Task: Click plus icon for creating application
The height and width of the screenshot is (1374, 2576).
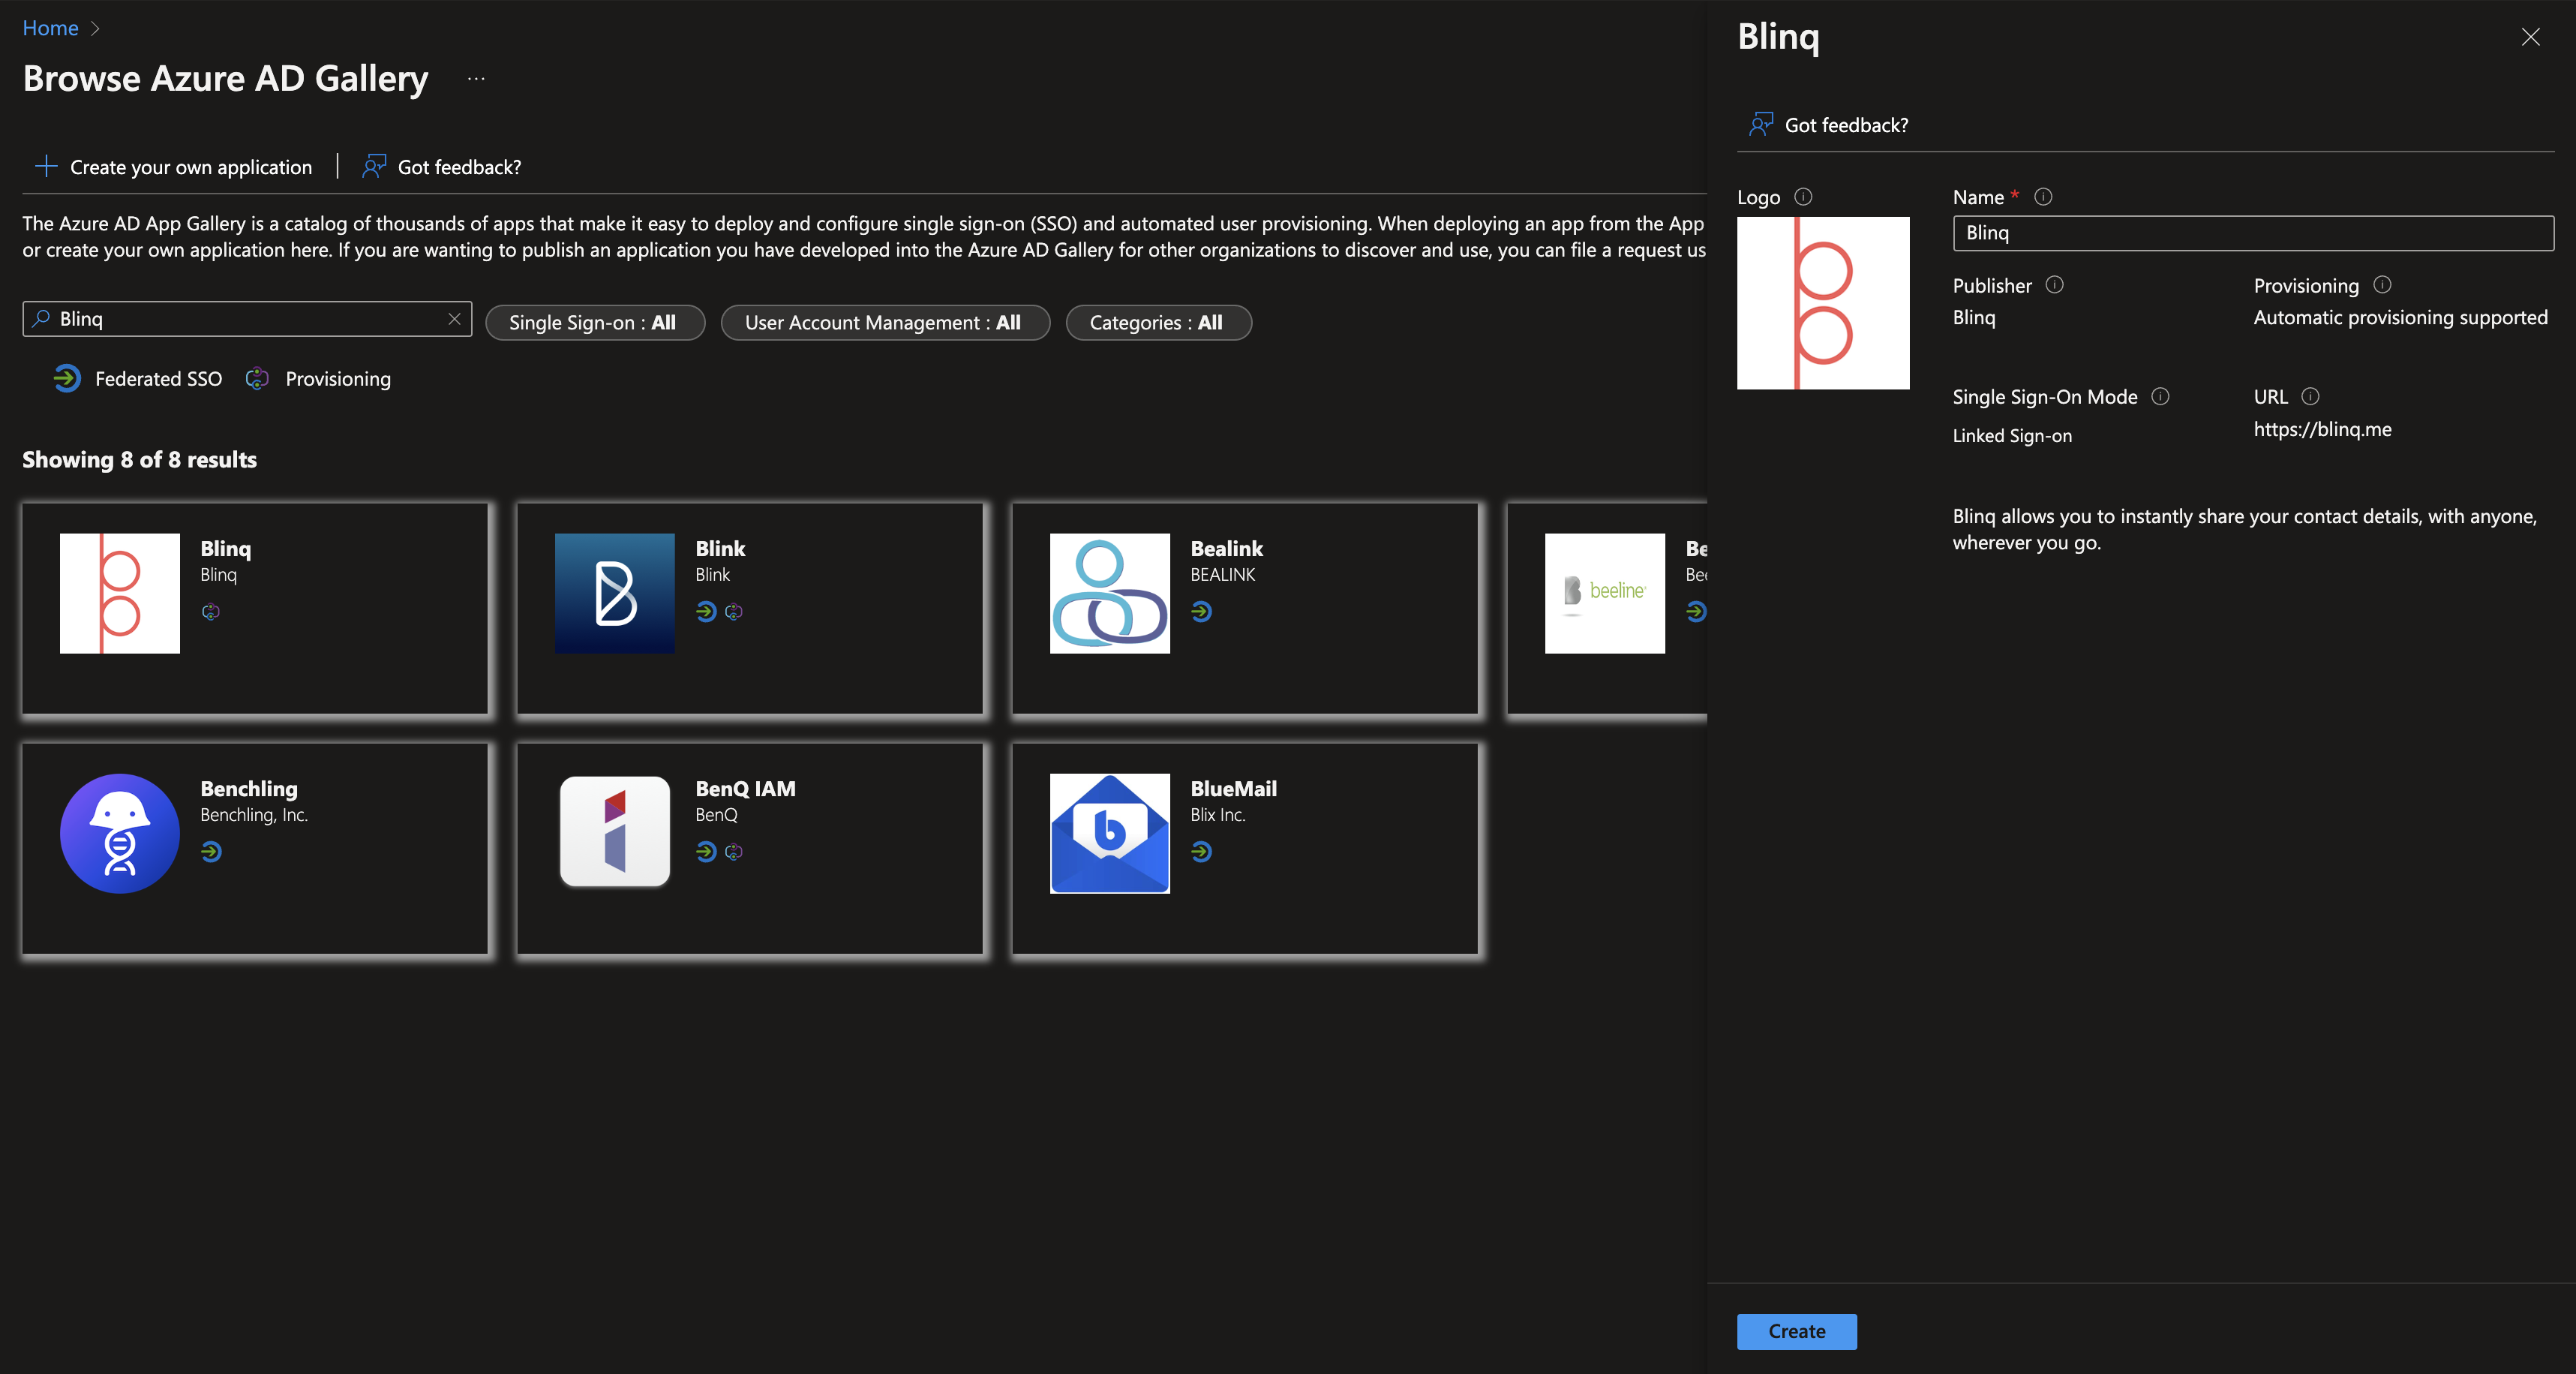Action: pos(46,166)
